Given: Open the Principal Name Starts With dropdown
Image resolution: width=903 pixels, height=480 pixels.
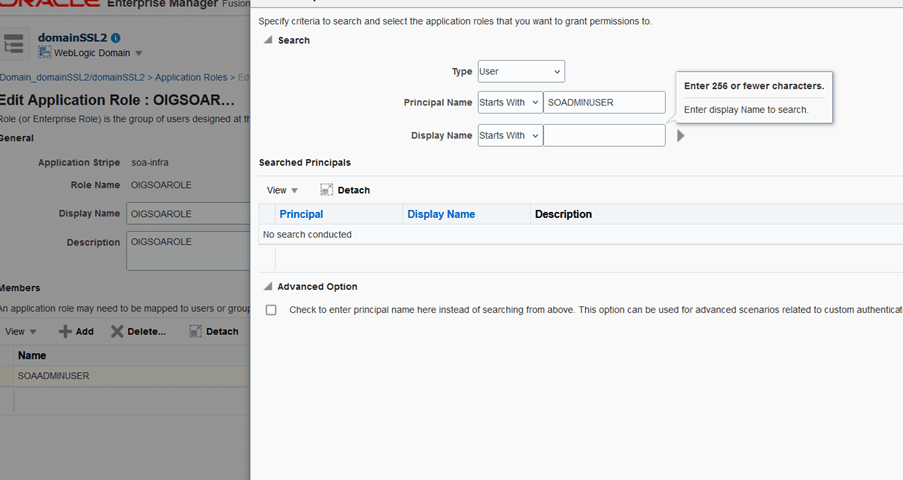Looking at the screenshot, I should (510, 103).
